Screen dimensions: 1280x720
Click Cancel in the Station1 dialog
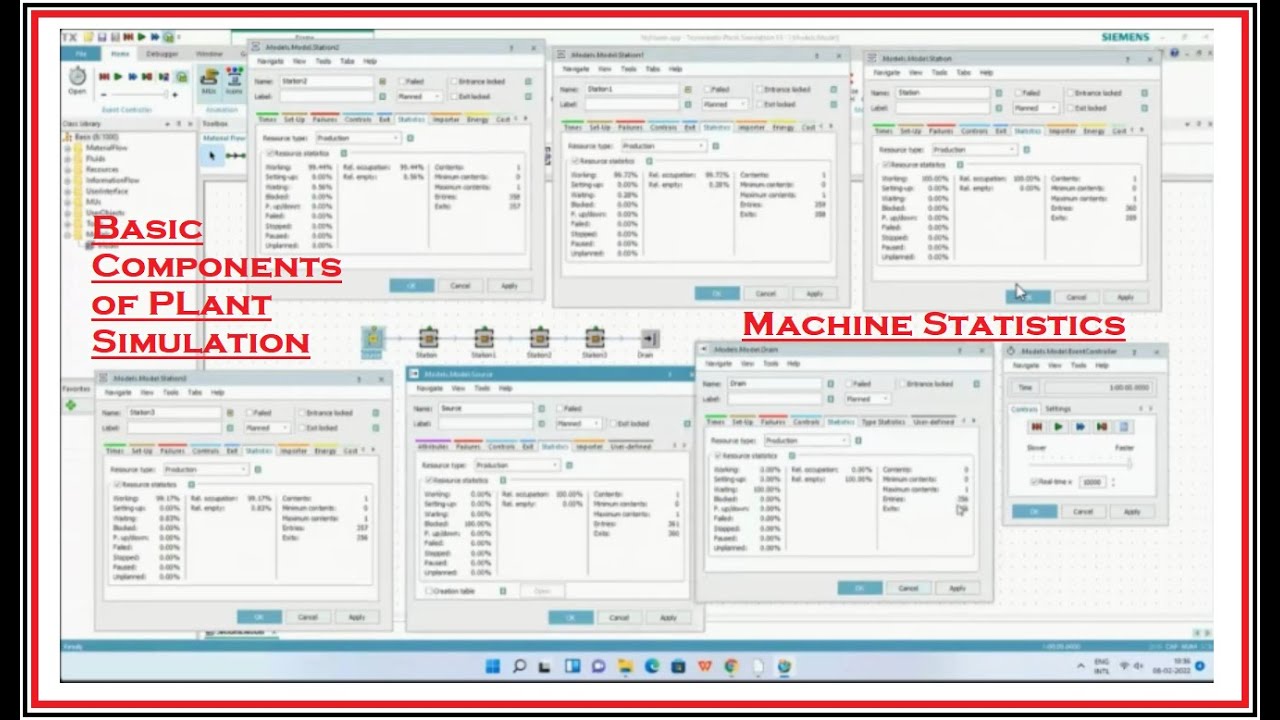click(766, 294)
